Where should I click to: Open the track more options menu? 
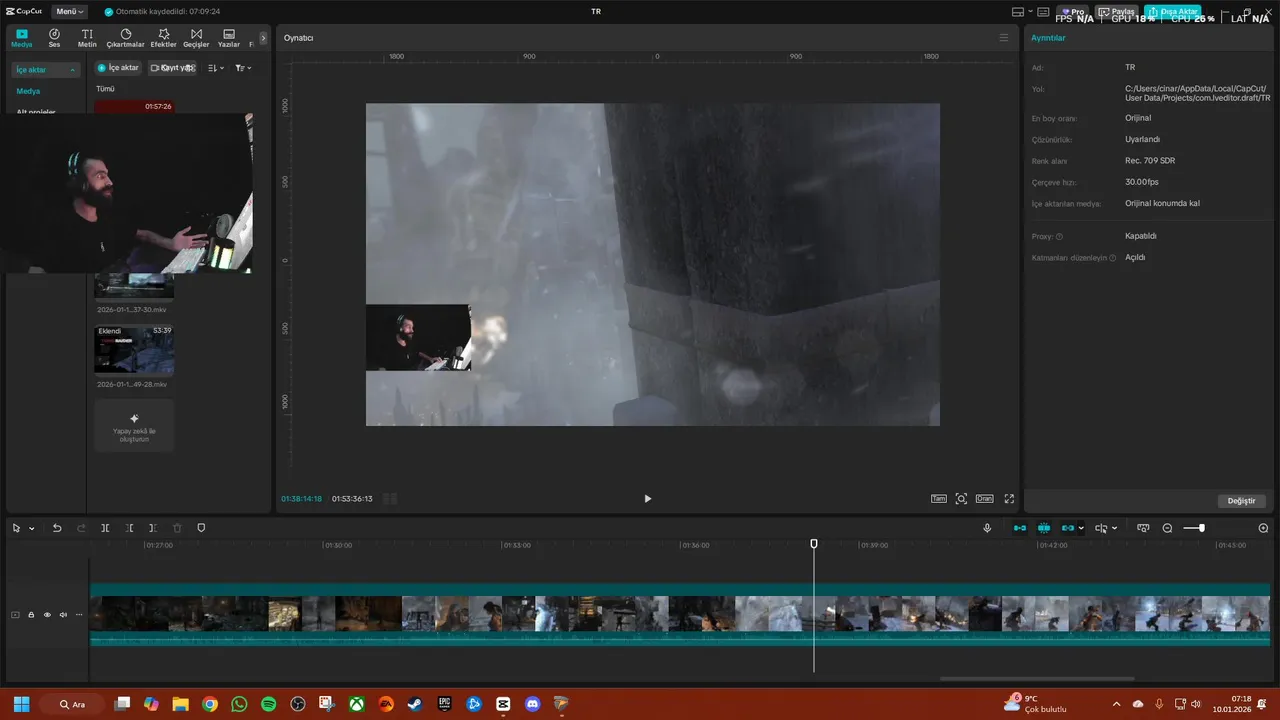tap(79, 615)
